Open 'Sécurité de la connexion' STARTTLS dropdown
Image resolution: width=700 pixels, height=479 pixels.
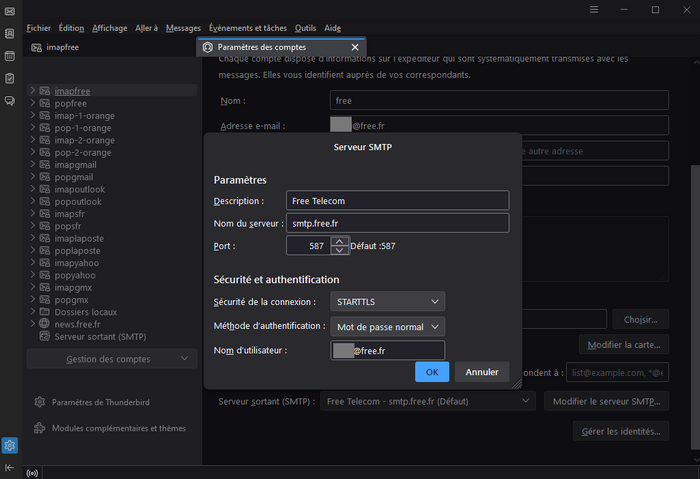pos(387,301)
